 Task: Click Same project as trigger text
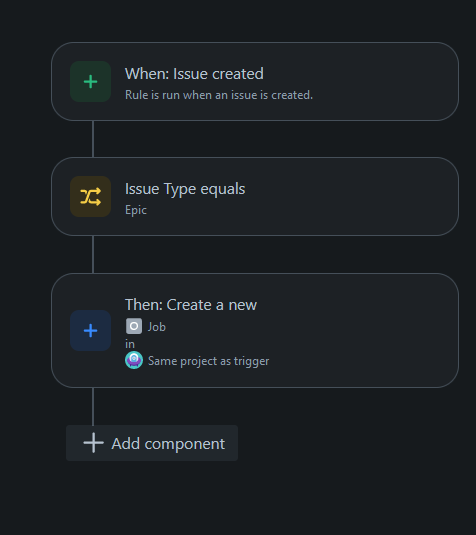208,361
